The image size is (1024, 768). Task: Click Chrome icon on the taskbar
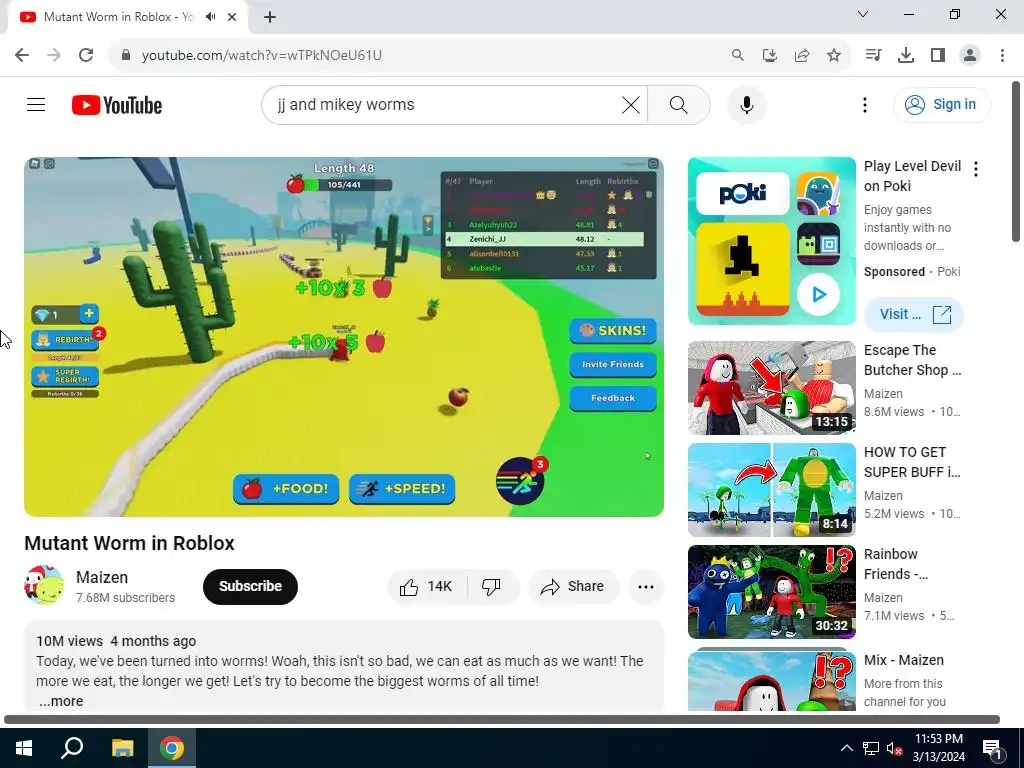172,748
